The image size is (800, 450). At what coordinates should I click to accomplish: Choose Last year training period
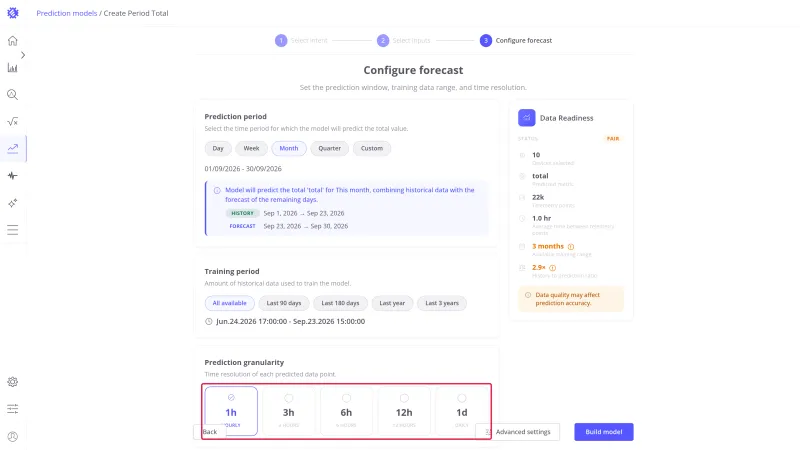click(392, 303)
